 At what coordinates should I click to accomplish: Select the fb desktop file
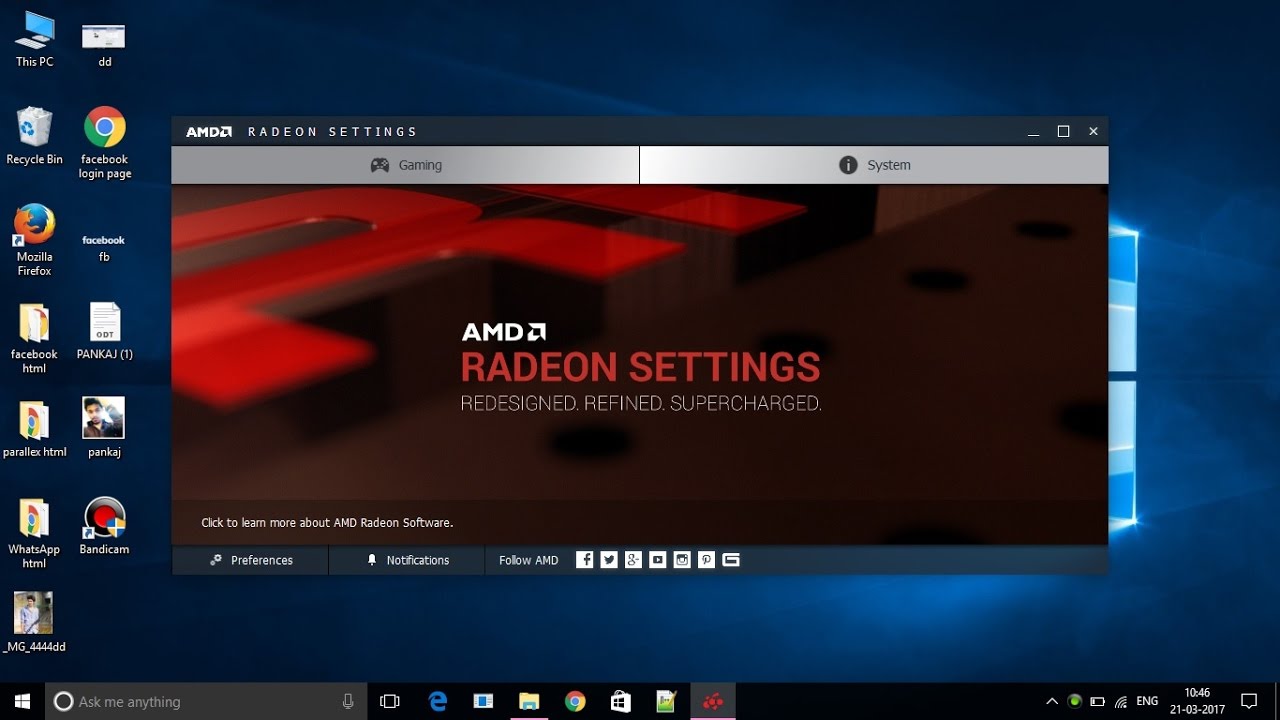[x=104, y=246]
